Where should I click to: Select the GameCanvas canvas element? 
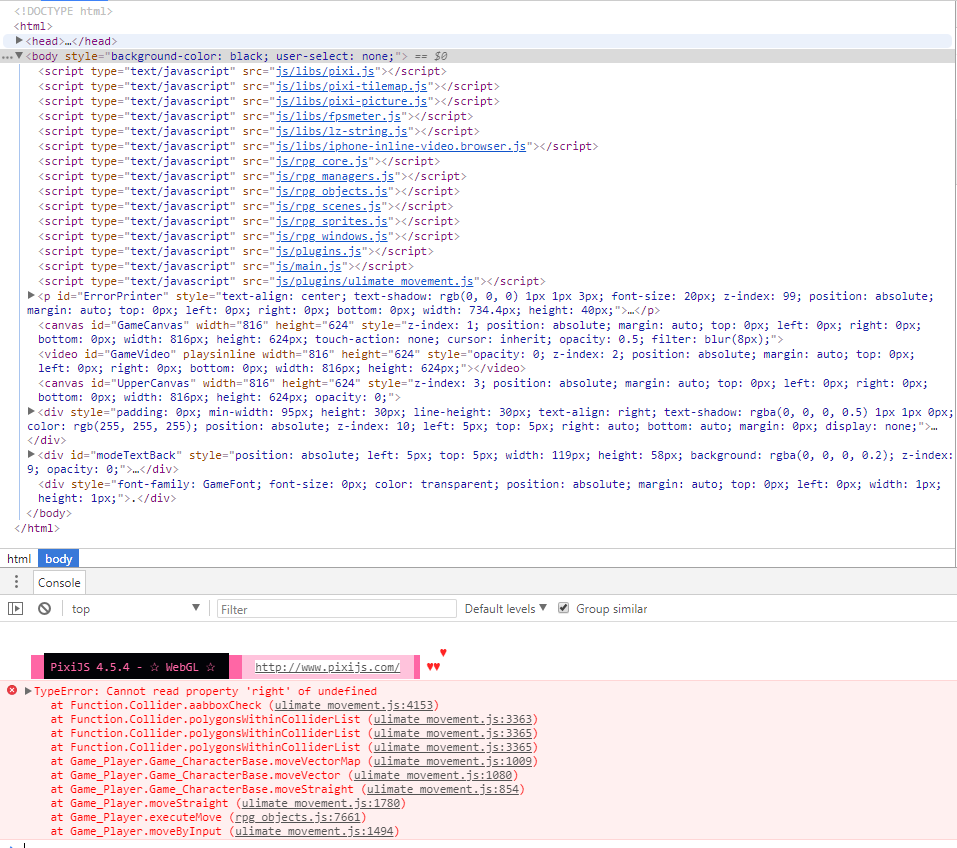480,332
